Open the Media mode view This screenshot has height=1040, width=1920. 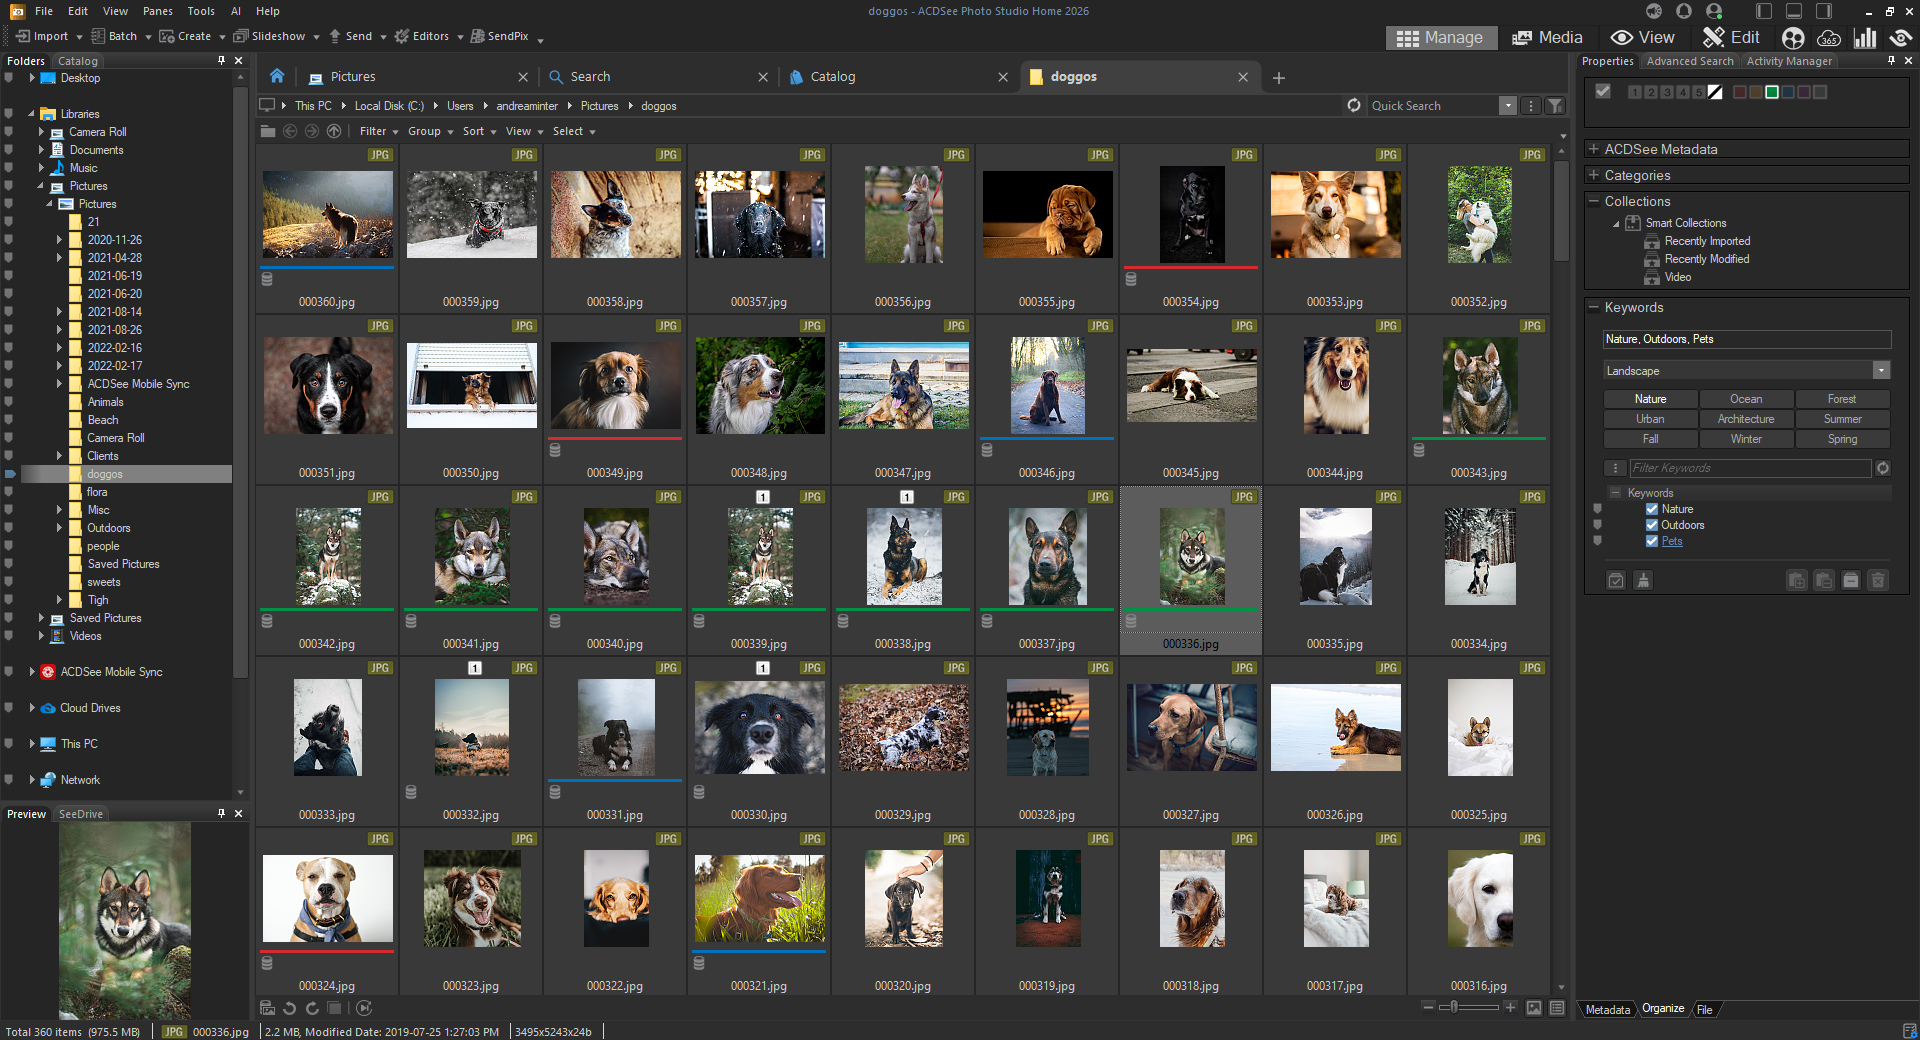click(1547, 38)
